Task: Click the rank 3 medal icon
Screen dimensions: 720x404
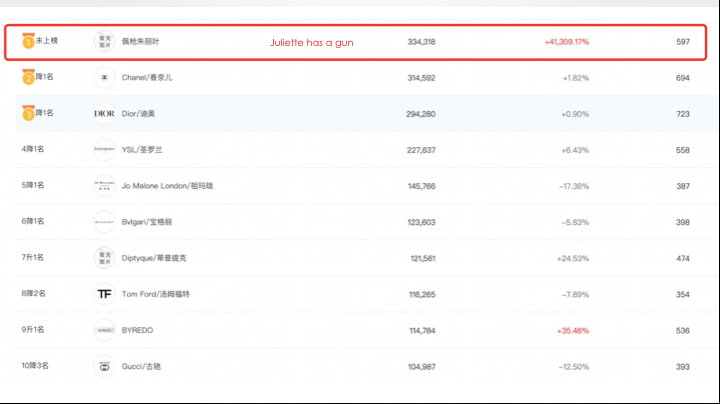Action: (x=28, y=113)
